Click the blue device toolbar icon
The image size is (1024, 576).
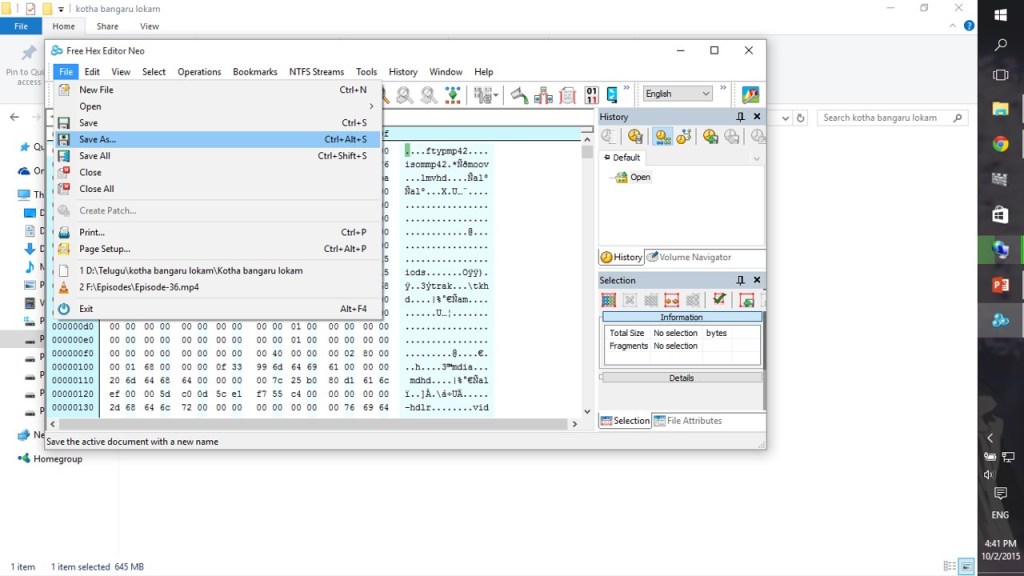pos(612,95)
